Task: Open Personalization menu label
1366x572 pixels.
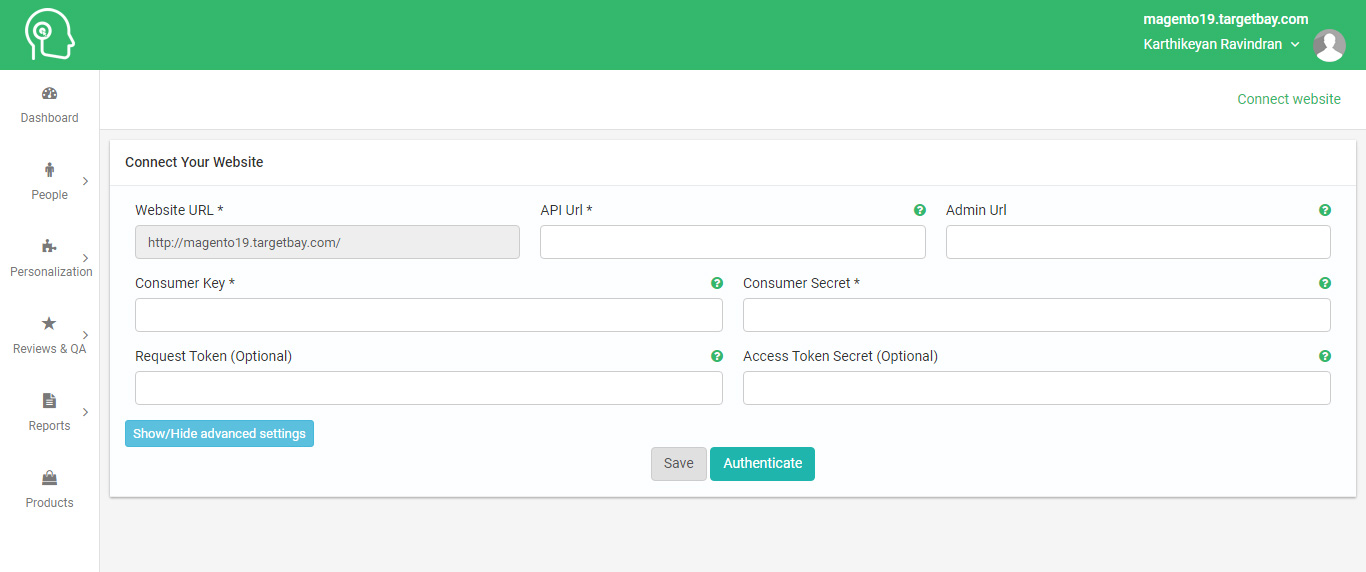Action: pyautogui.click(x=51, y=272)
